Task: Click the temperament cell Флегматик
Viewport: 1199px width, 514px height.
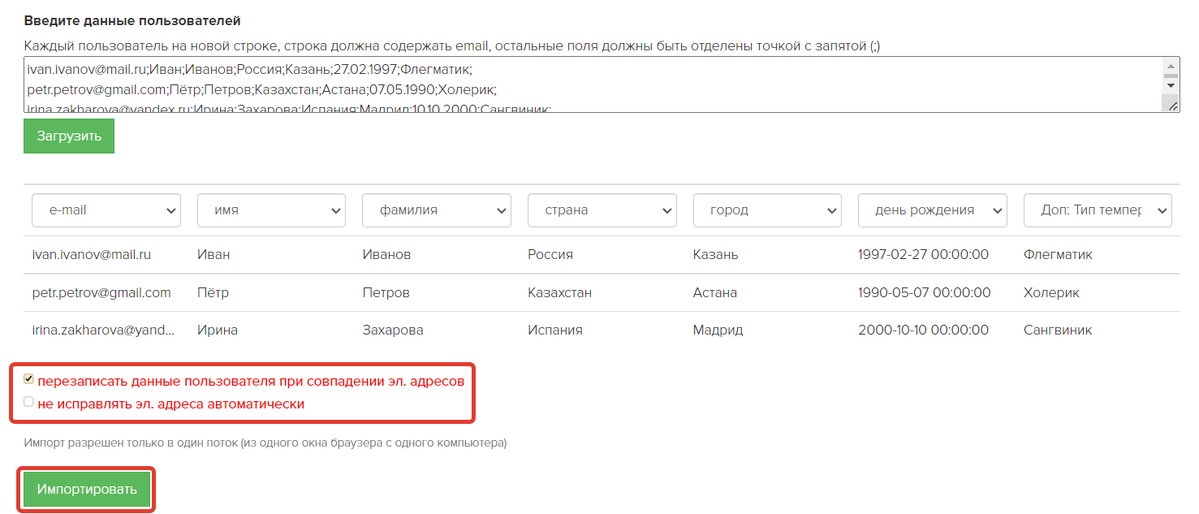Action: (x=1058, y=255)
